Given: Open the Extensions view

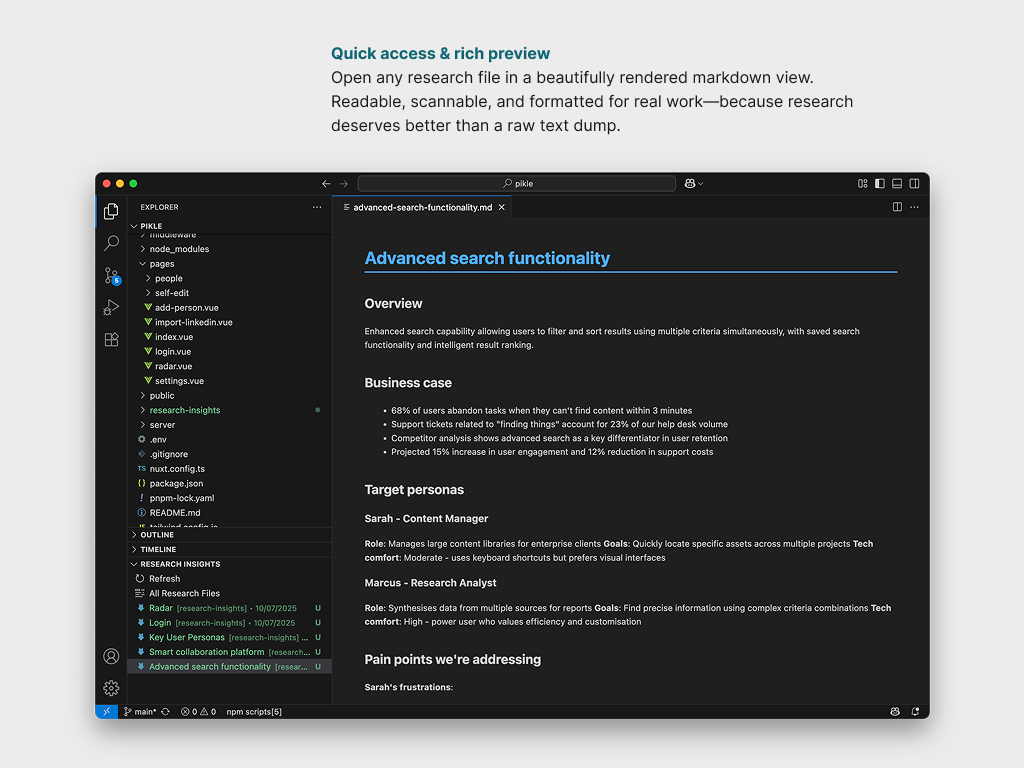Looking at the screenshot, I should point(111,339).
